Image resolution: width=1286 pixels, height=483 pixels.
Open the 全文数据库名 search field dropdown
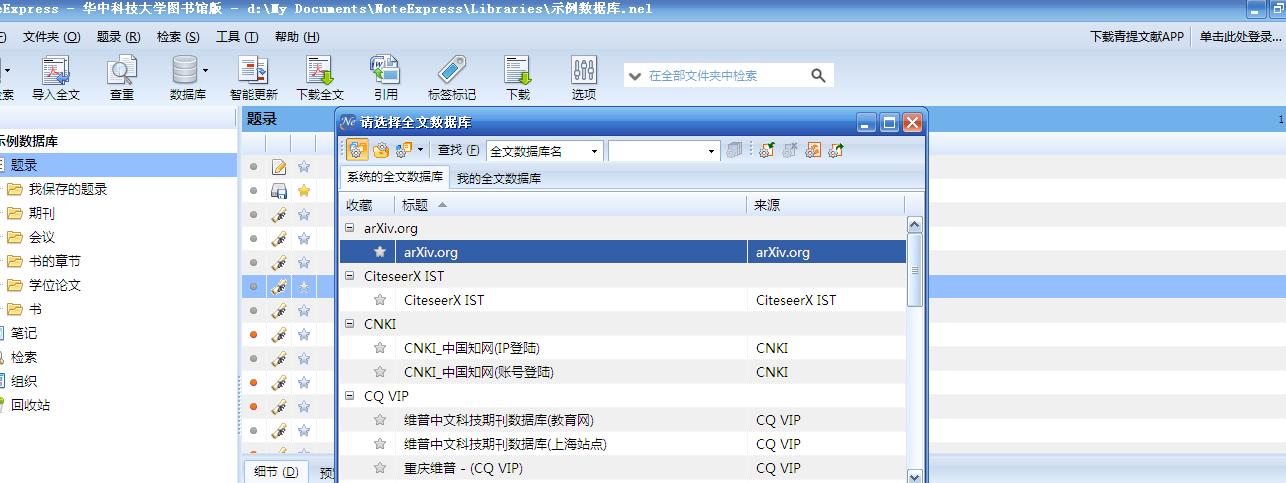pyautogui.click(x=594, y=151)
